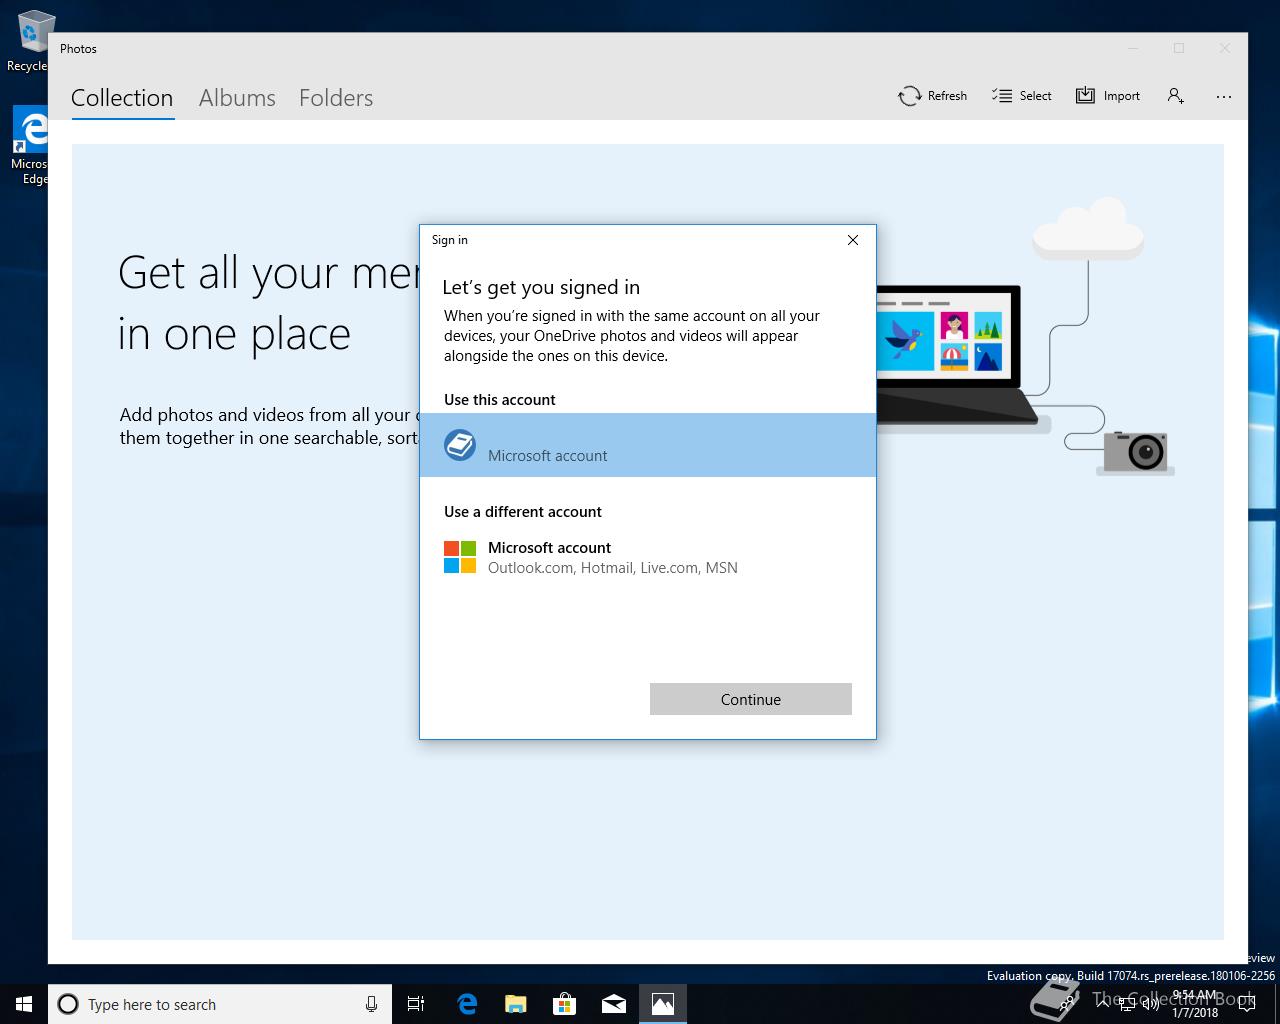Screen dimensions: 1280x1024
Task: Close the Photos window
Action: pos(1224,48)
